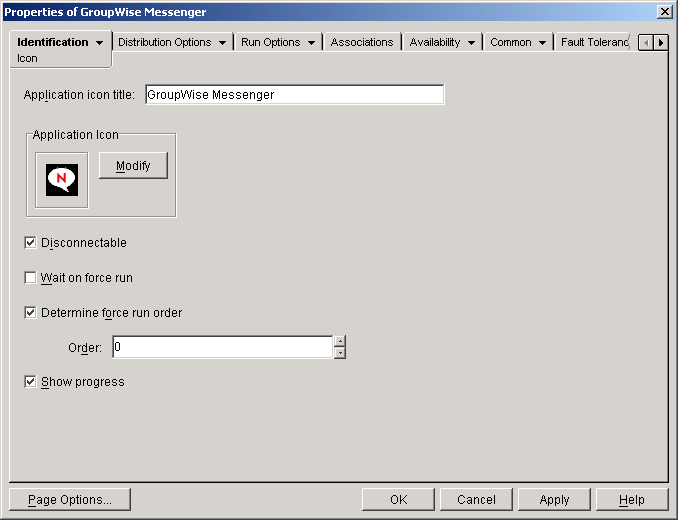Click the Cancel button
This screenshot has width=678, height=520.
pyautogui.click(x=476, y=500)
